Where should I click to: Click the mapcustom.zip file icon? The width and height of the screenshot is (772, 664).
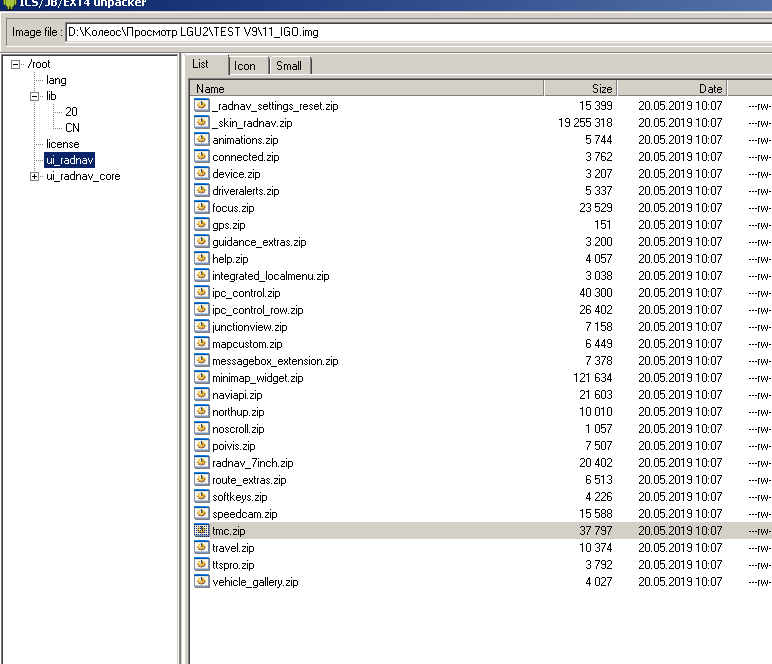click(201, 344)
